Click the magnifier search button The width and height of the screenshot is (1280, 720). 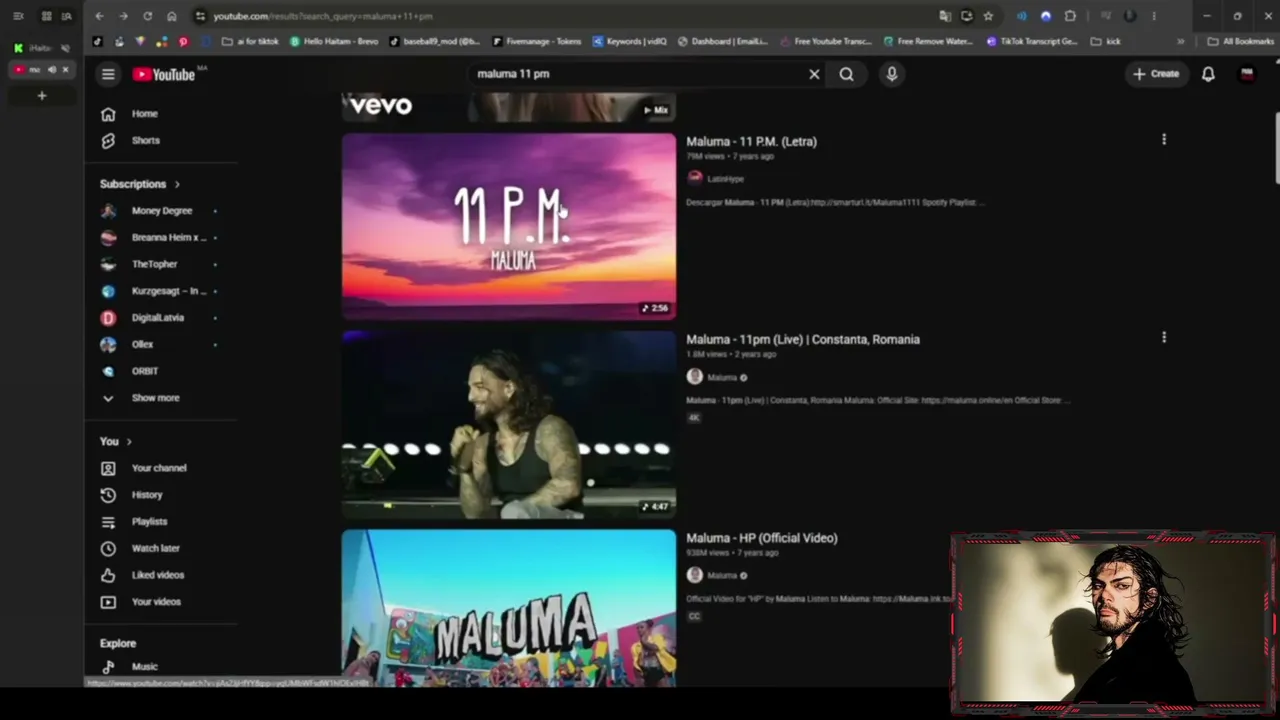pyautogui.click(x=847, y=74)
